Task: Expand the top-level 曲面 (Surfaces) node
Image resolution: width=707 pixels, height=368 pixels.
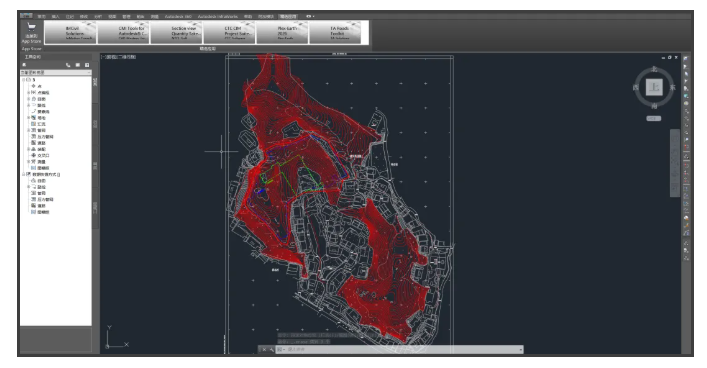Action: pyautogui.click(x=28, y=99)
